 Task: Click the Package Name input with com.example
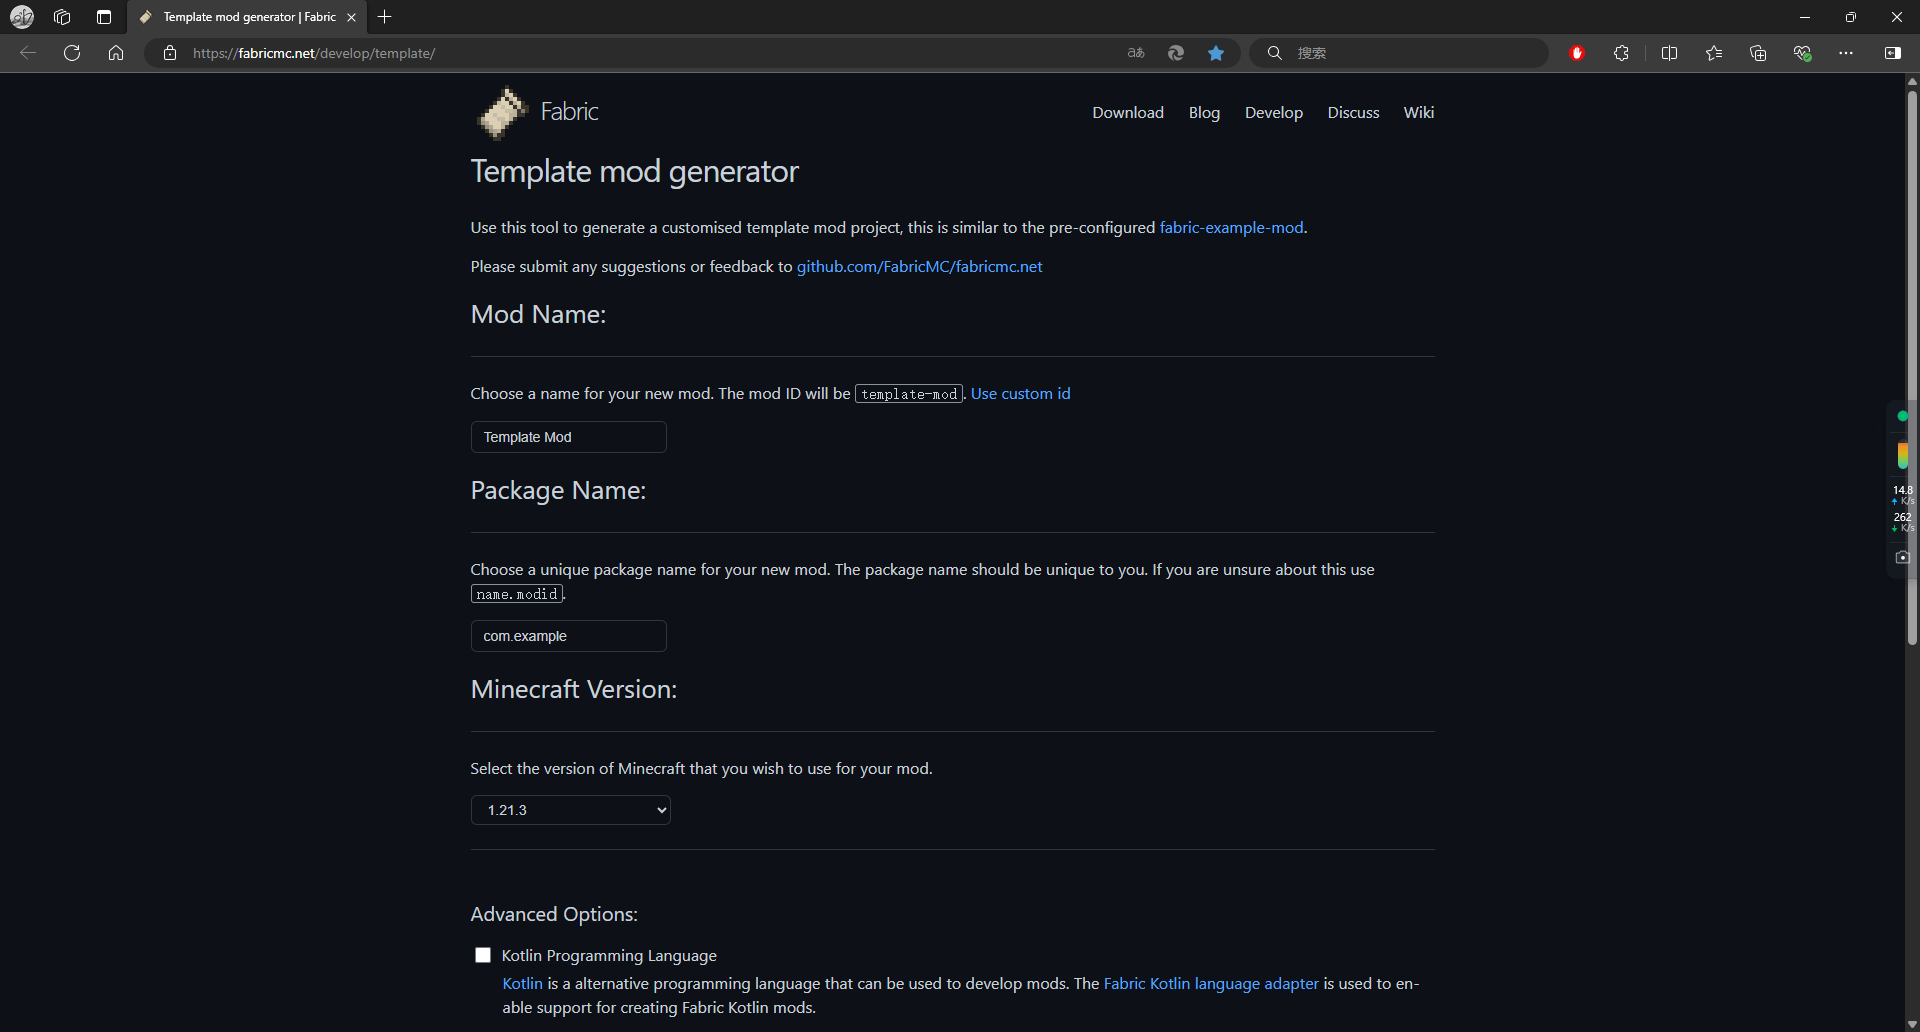(x=568, y=636)
